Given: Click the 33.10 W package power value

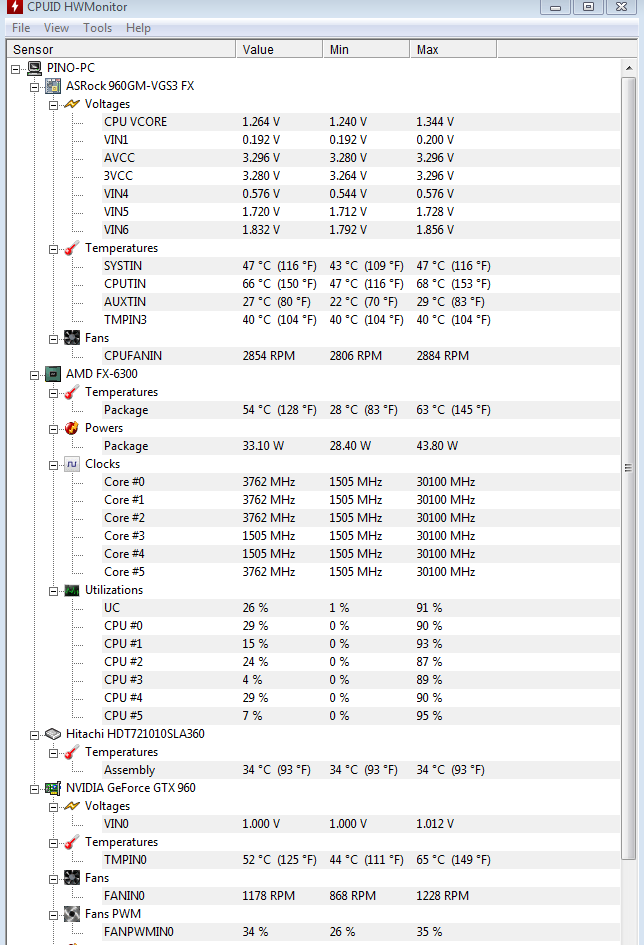Looking at the screenshot, I should pyautogui.click(x=263, y=446).
